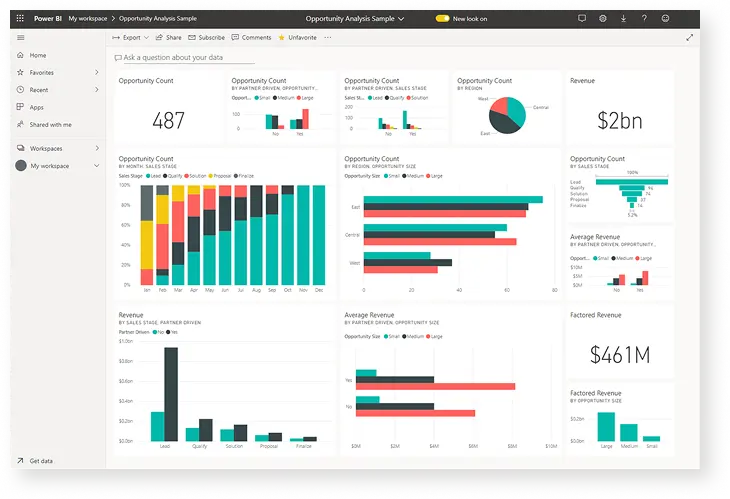Click the Recent clock icon
This screenshot has height=499, width=730.
(x=20, y=89)
